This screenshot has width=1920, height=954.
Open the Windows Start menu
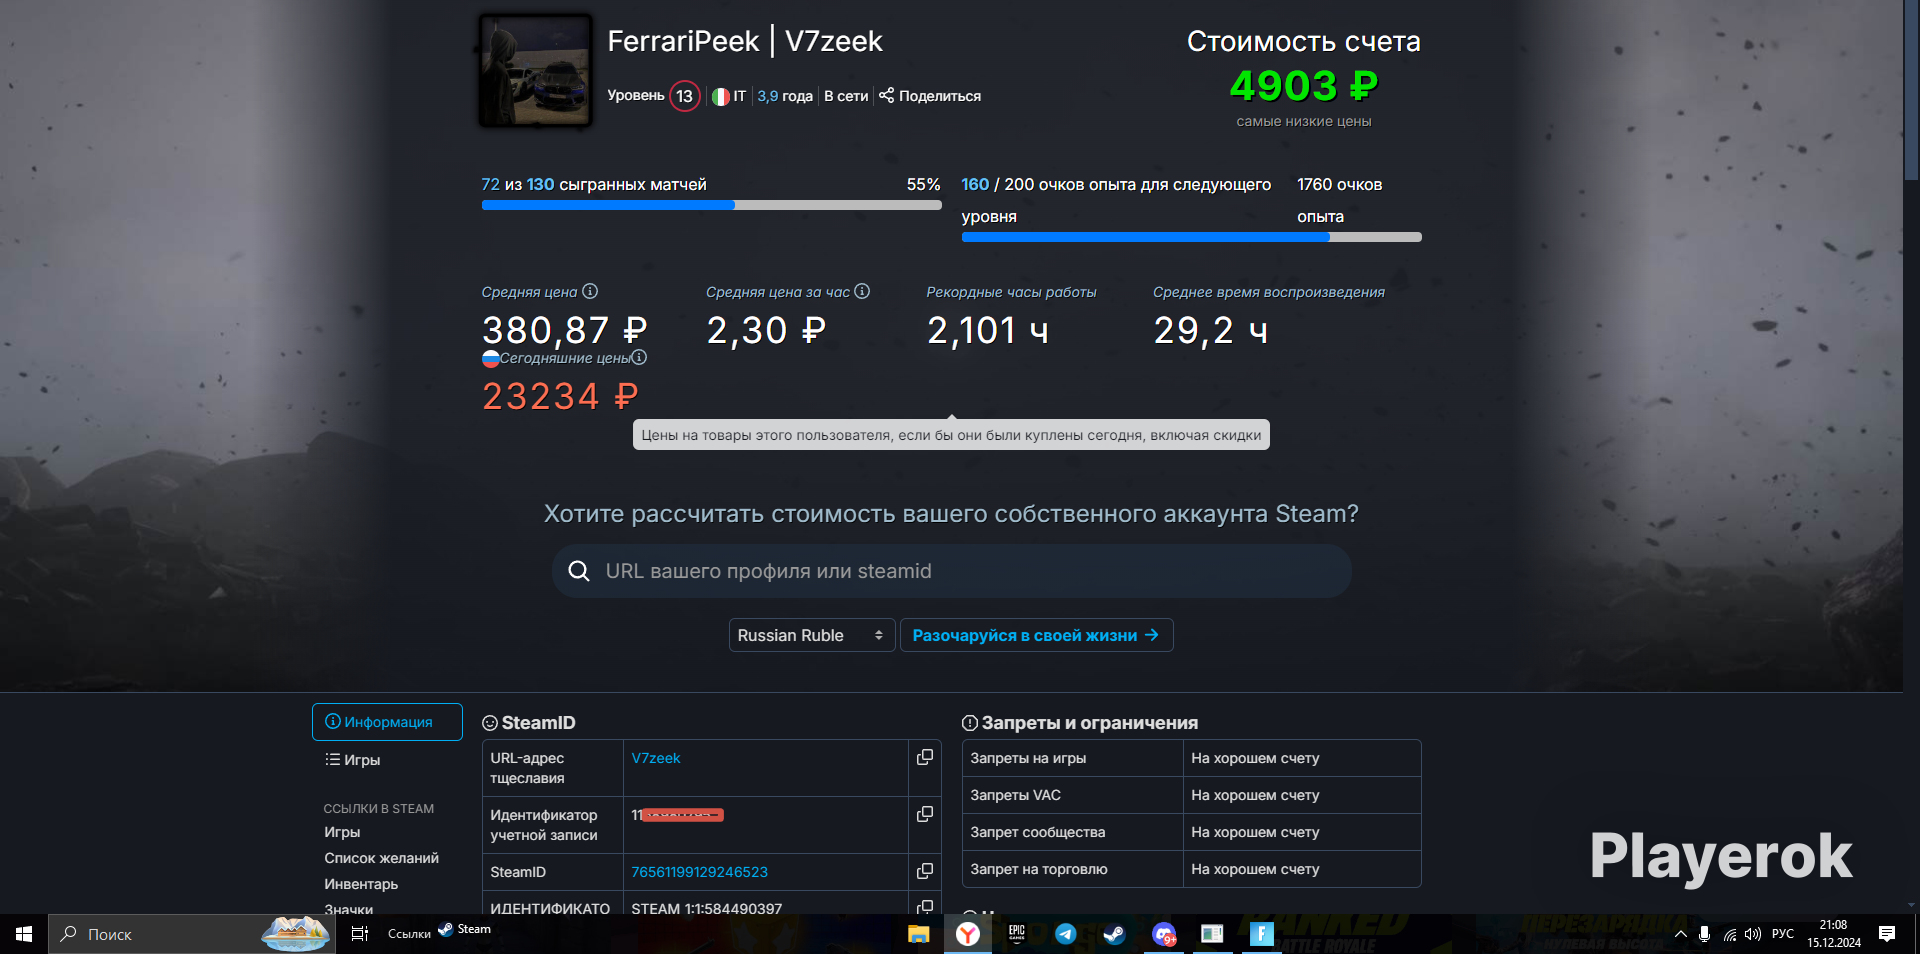(x=24, y=934)
